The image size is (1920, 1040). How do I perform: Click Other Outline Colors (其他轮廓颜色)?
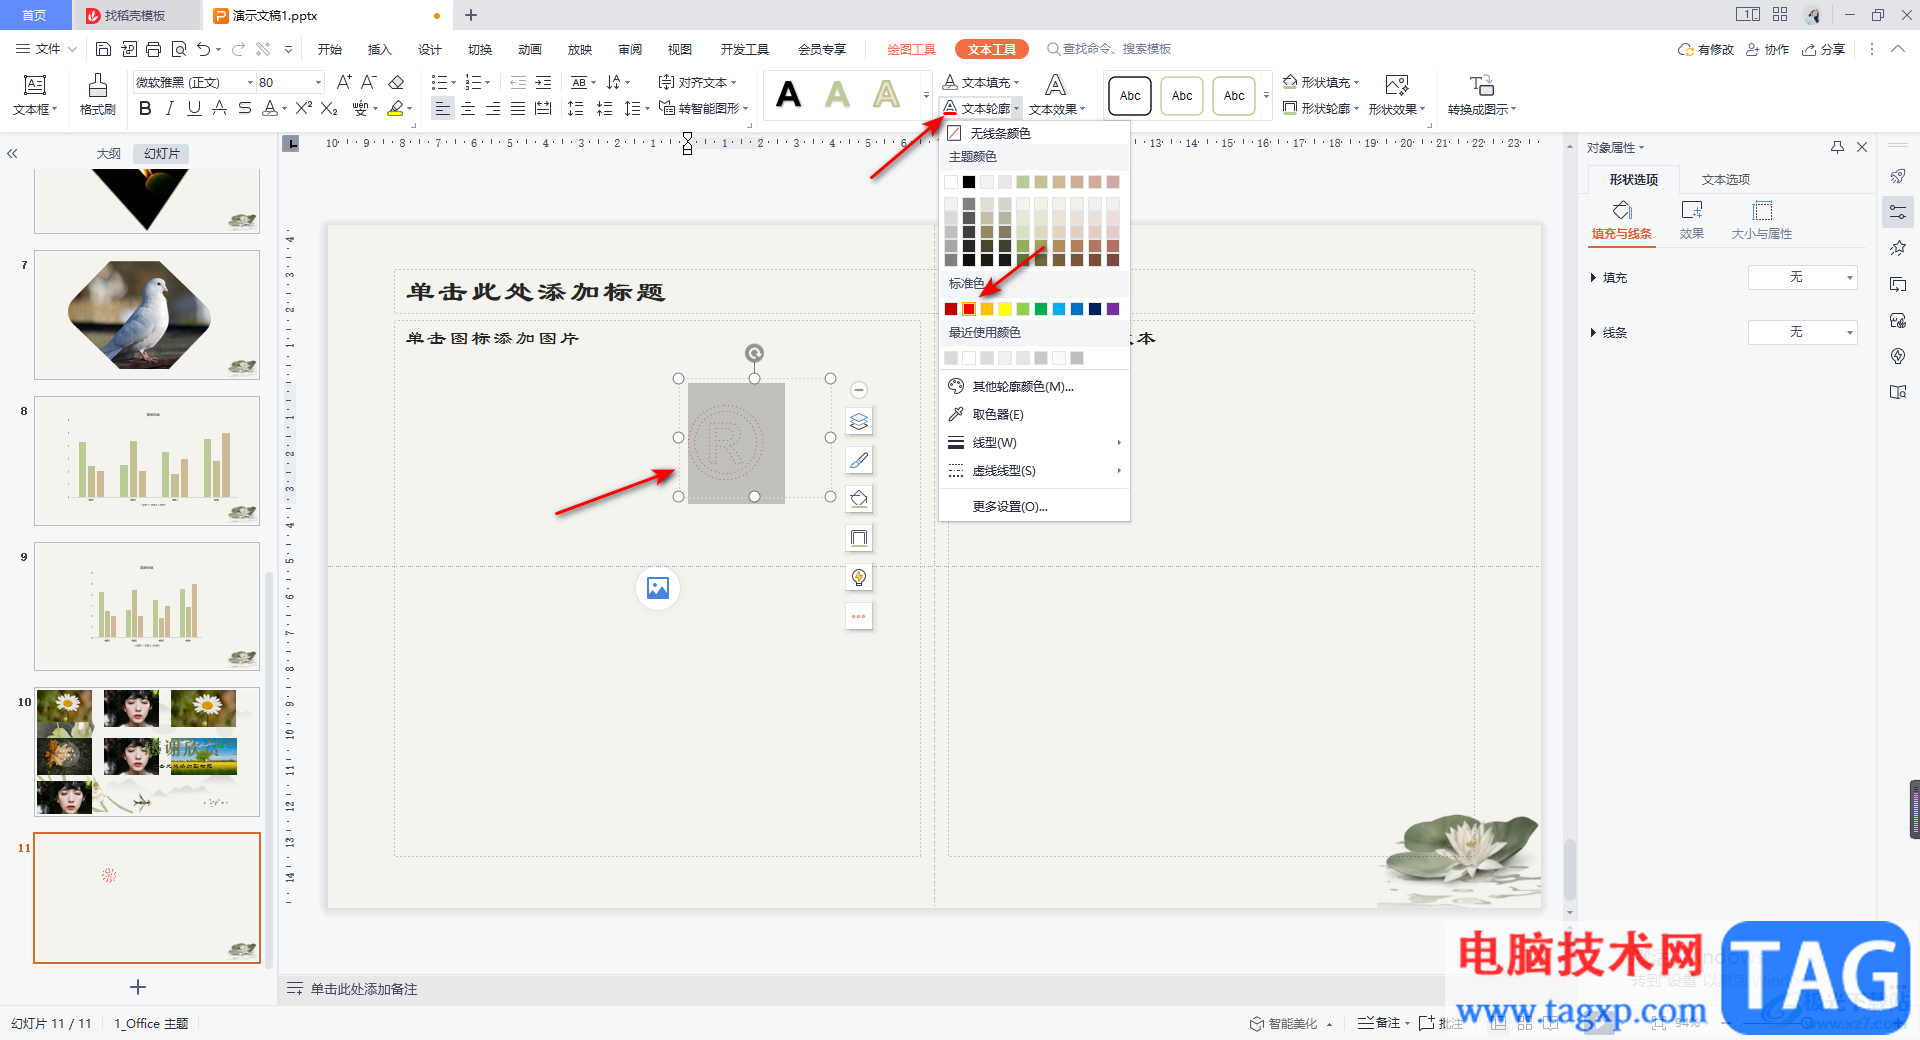tap(1034, 386)
